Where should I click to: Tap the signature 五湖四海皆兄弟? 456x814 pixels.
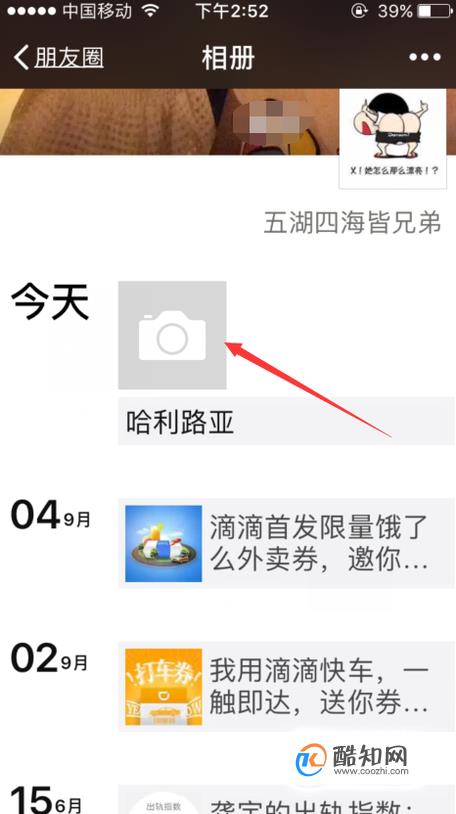[x=353, y=223]
